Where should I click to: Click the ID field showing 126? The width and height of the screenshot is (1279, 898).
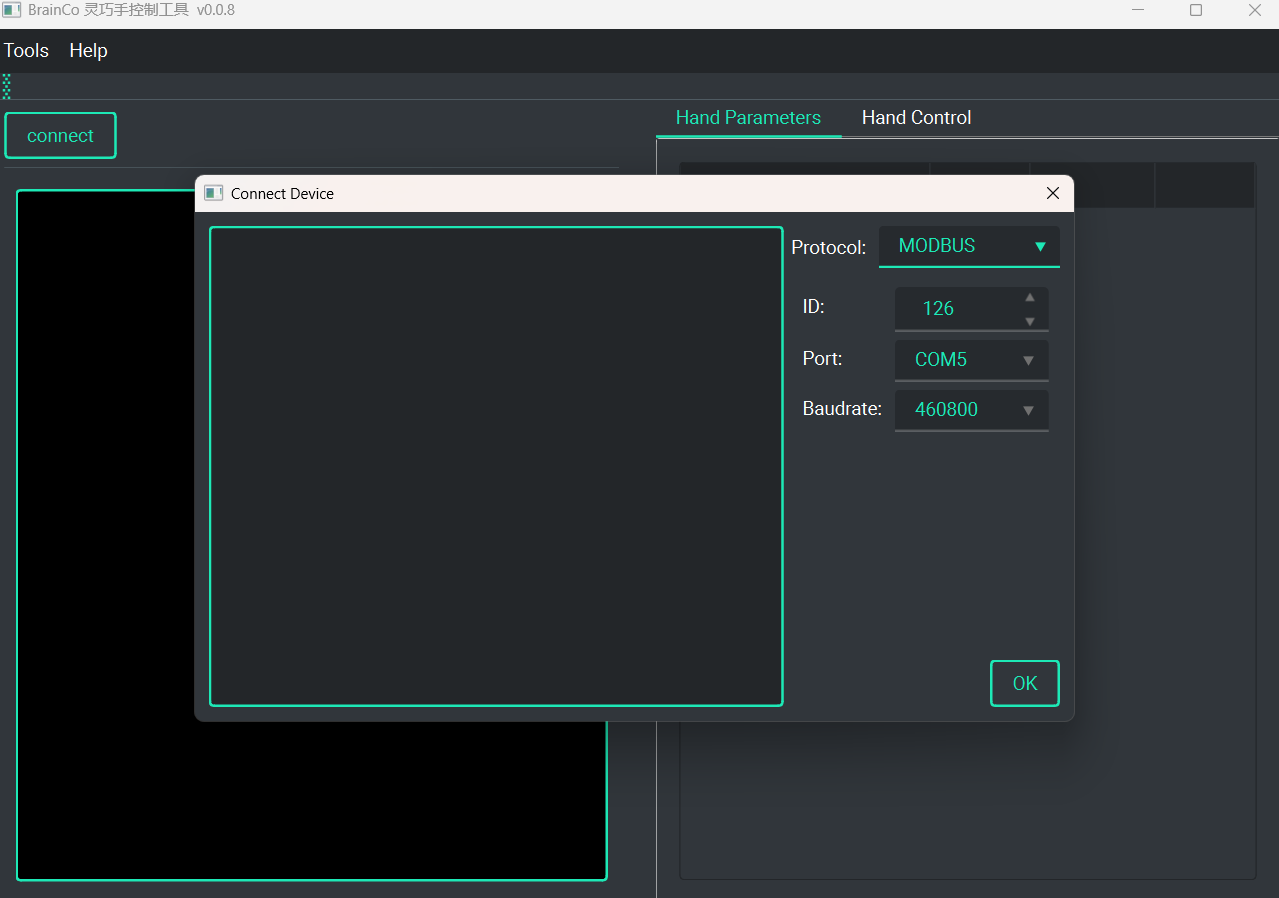pos(950,309)
